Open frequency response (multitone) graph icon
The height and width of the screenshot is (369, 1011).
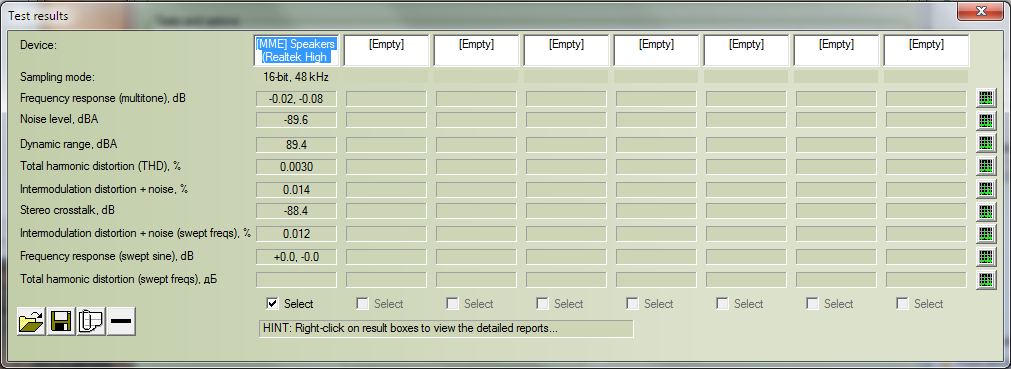985,98
